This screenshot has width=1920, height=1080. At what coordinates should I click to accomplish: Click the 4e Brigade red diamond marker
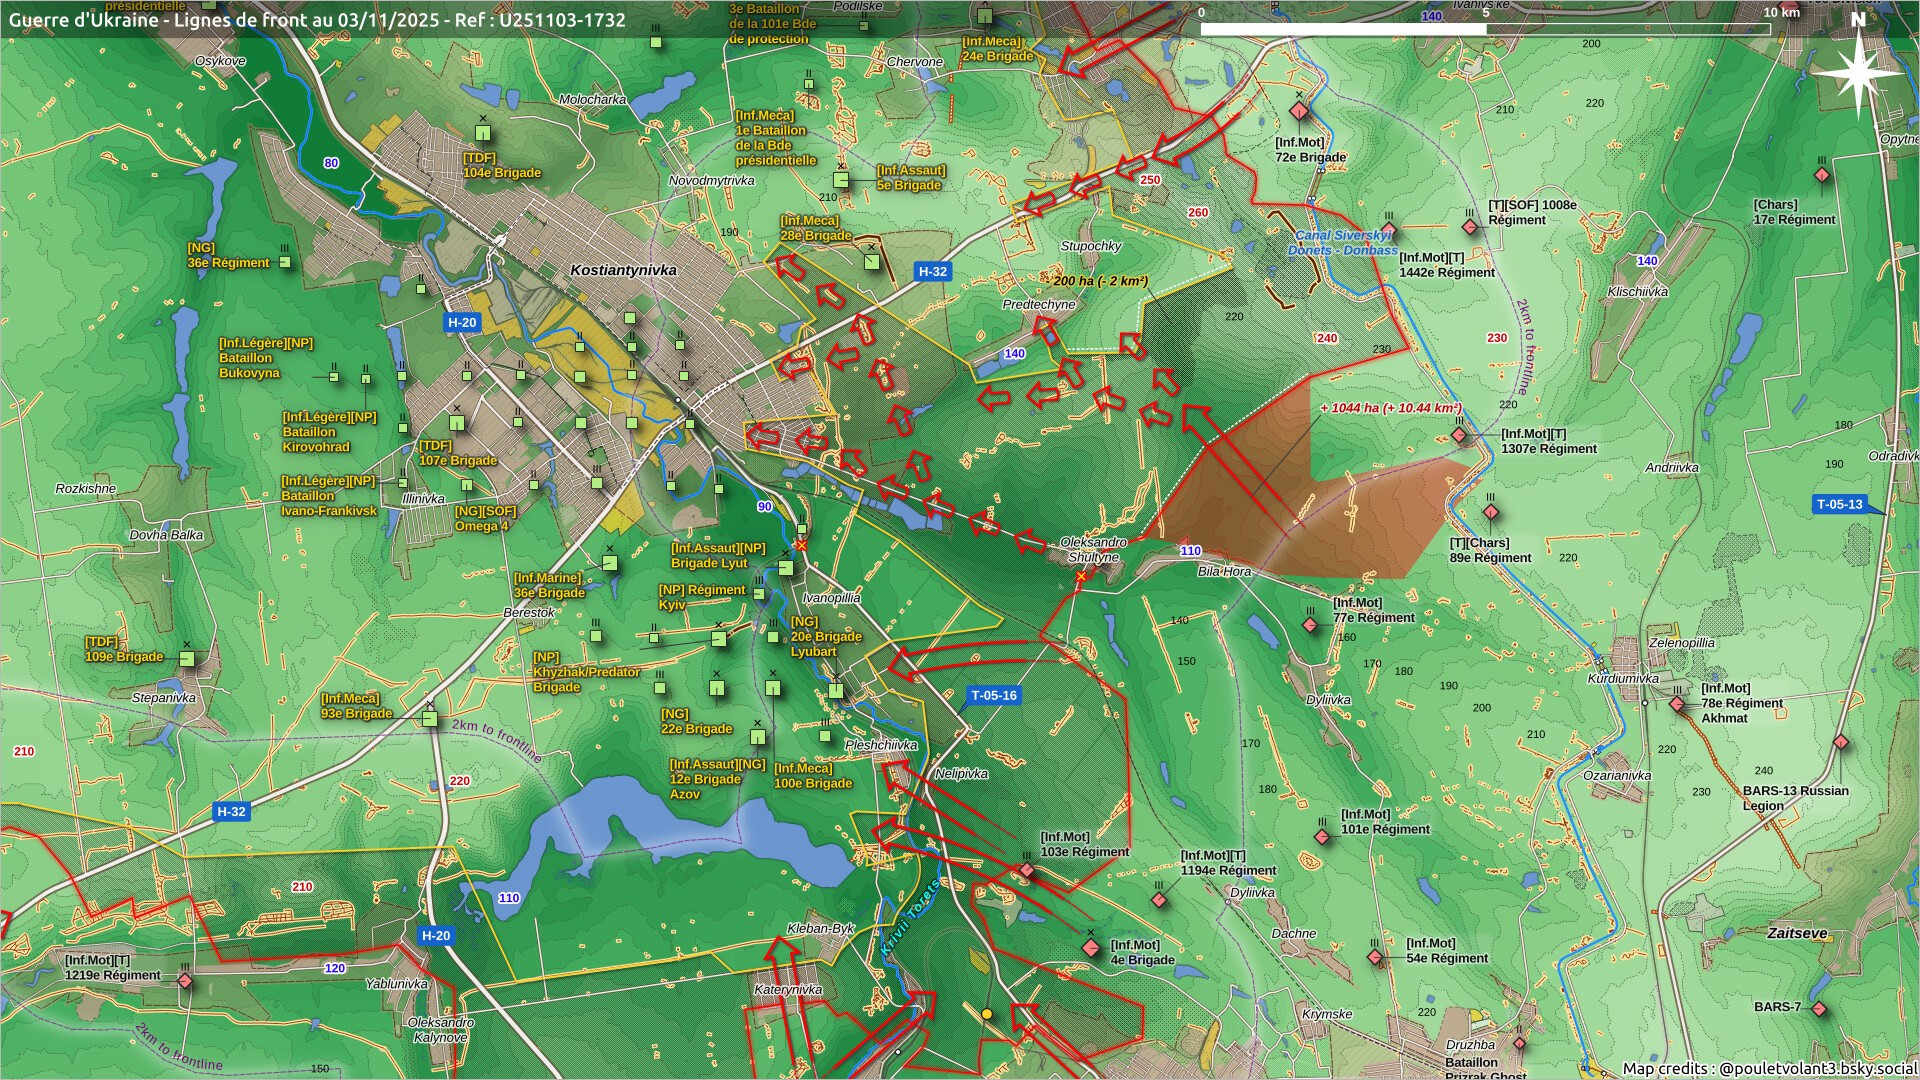click(1091, 948)
